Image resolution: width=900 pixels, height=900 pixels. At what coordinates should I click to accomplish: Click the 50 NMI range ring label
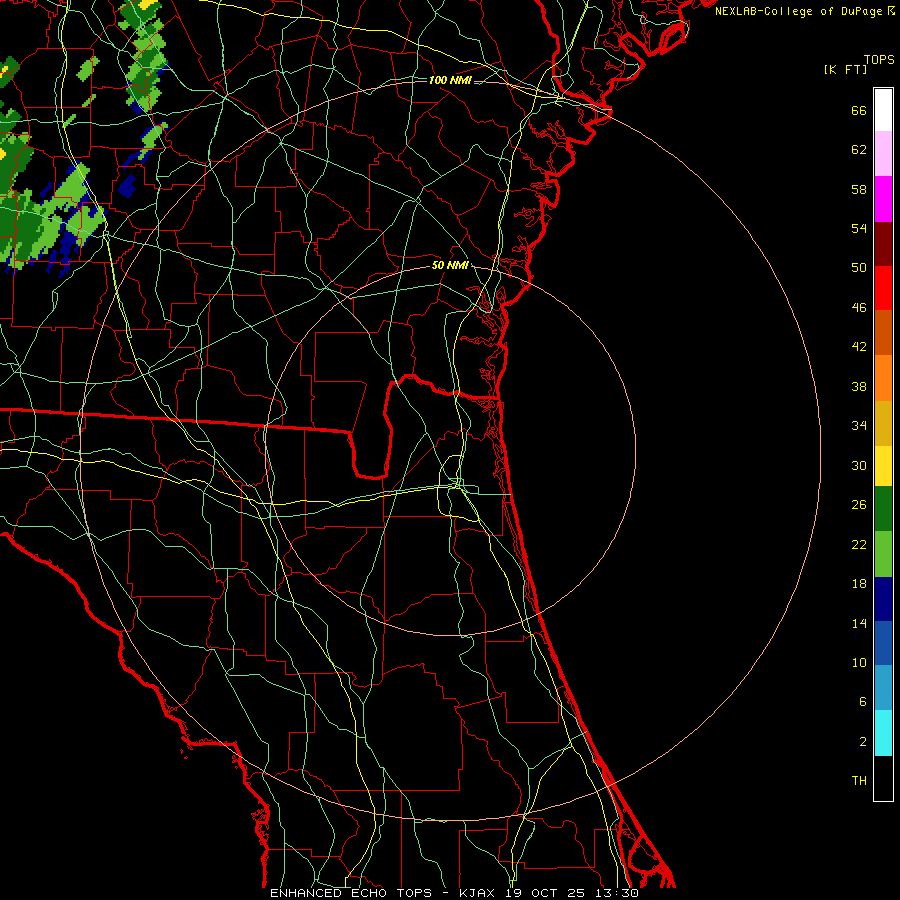pos(451,265)
